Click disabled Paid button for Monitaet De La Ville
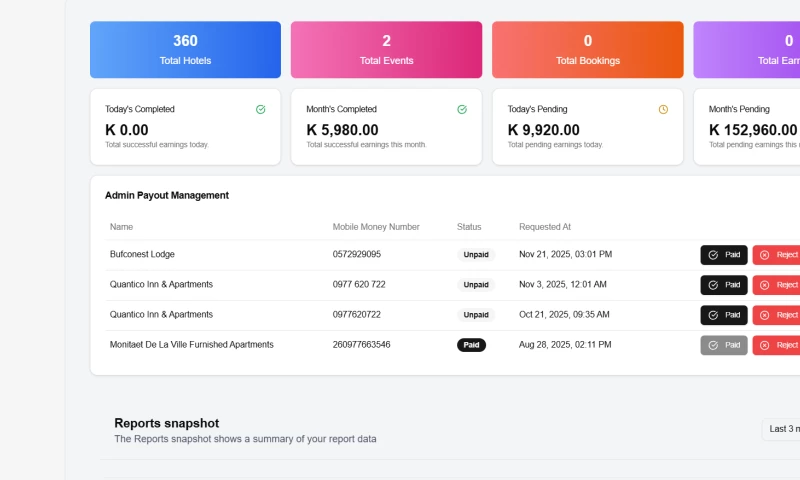The image size is (800, 480). [723, 345]
